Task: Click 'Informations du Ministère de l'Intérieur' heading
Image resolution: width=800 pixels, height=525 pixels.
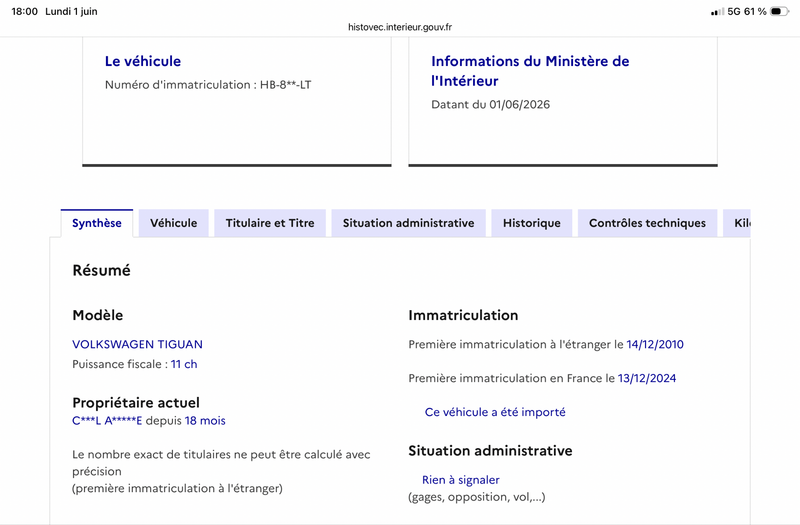Action: point(530,71)
